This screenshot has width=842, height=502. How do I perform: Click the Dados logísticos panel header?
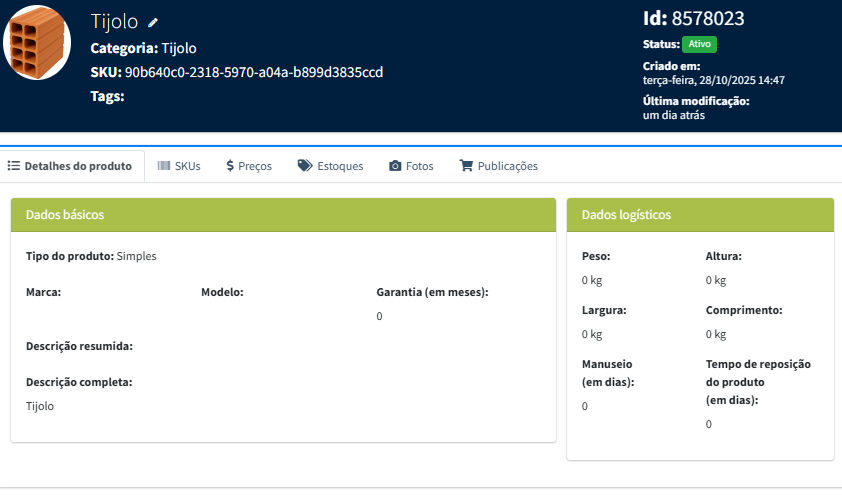point(700,215)
